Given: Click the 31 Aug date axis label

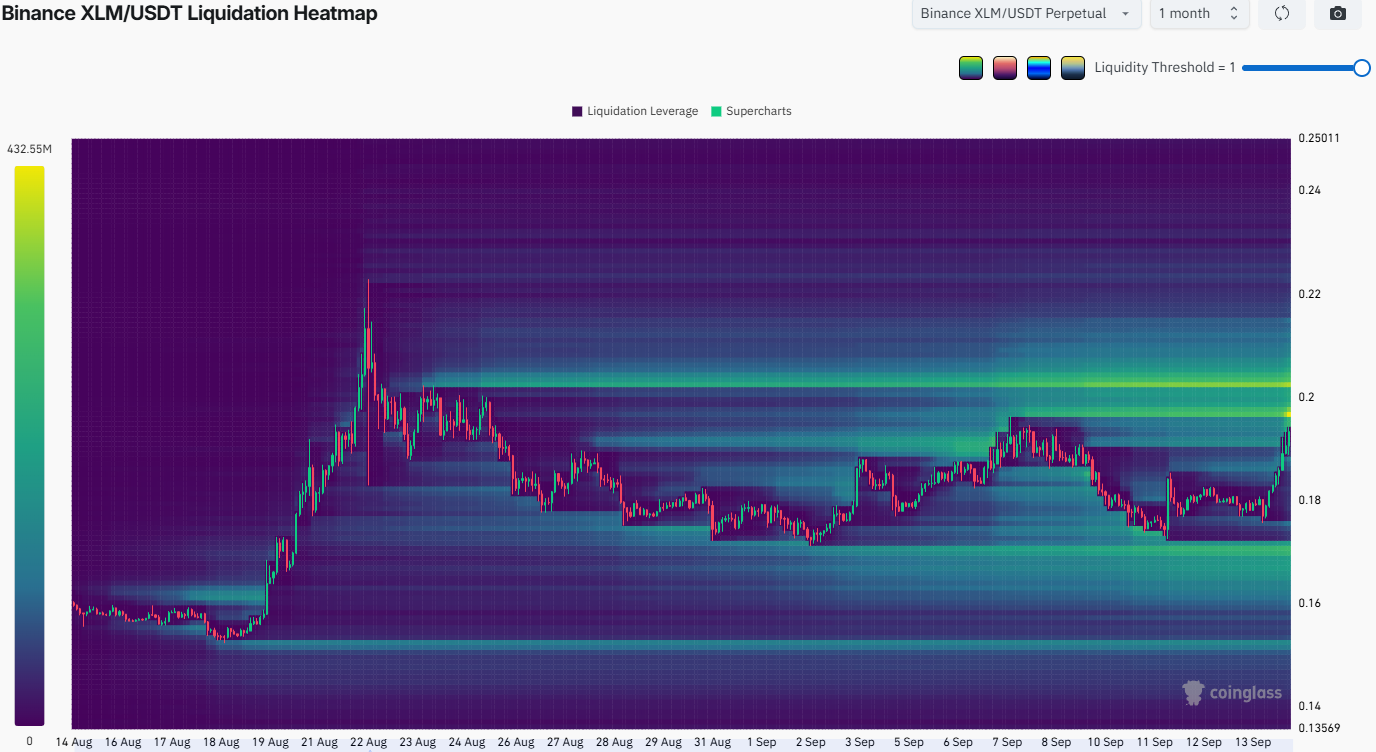Looking at the screenshot, I should pos(711,742).
